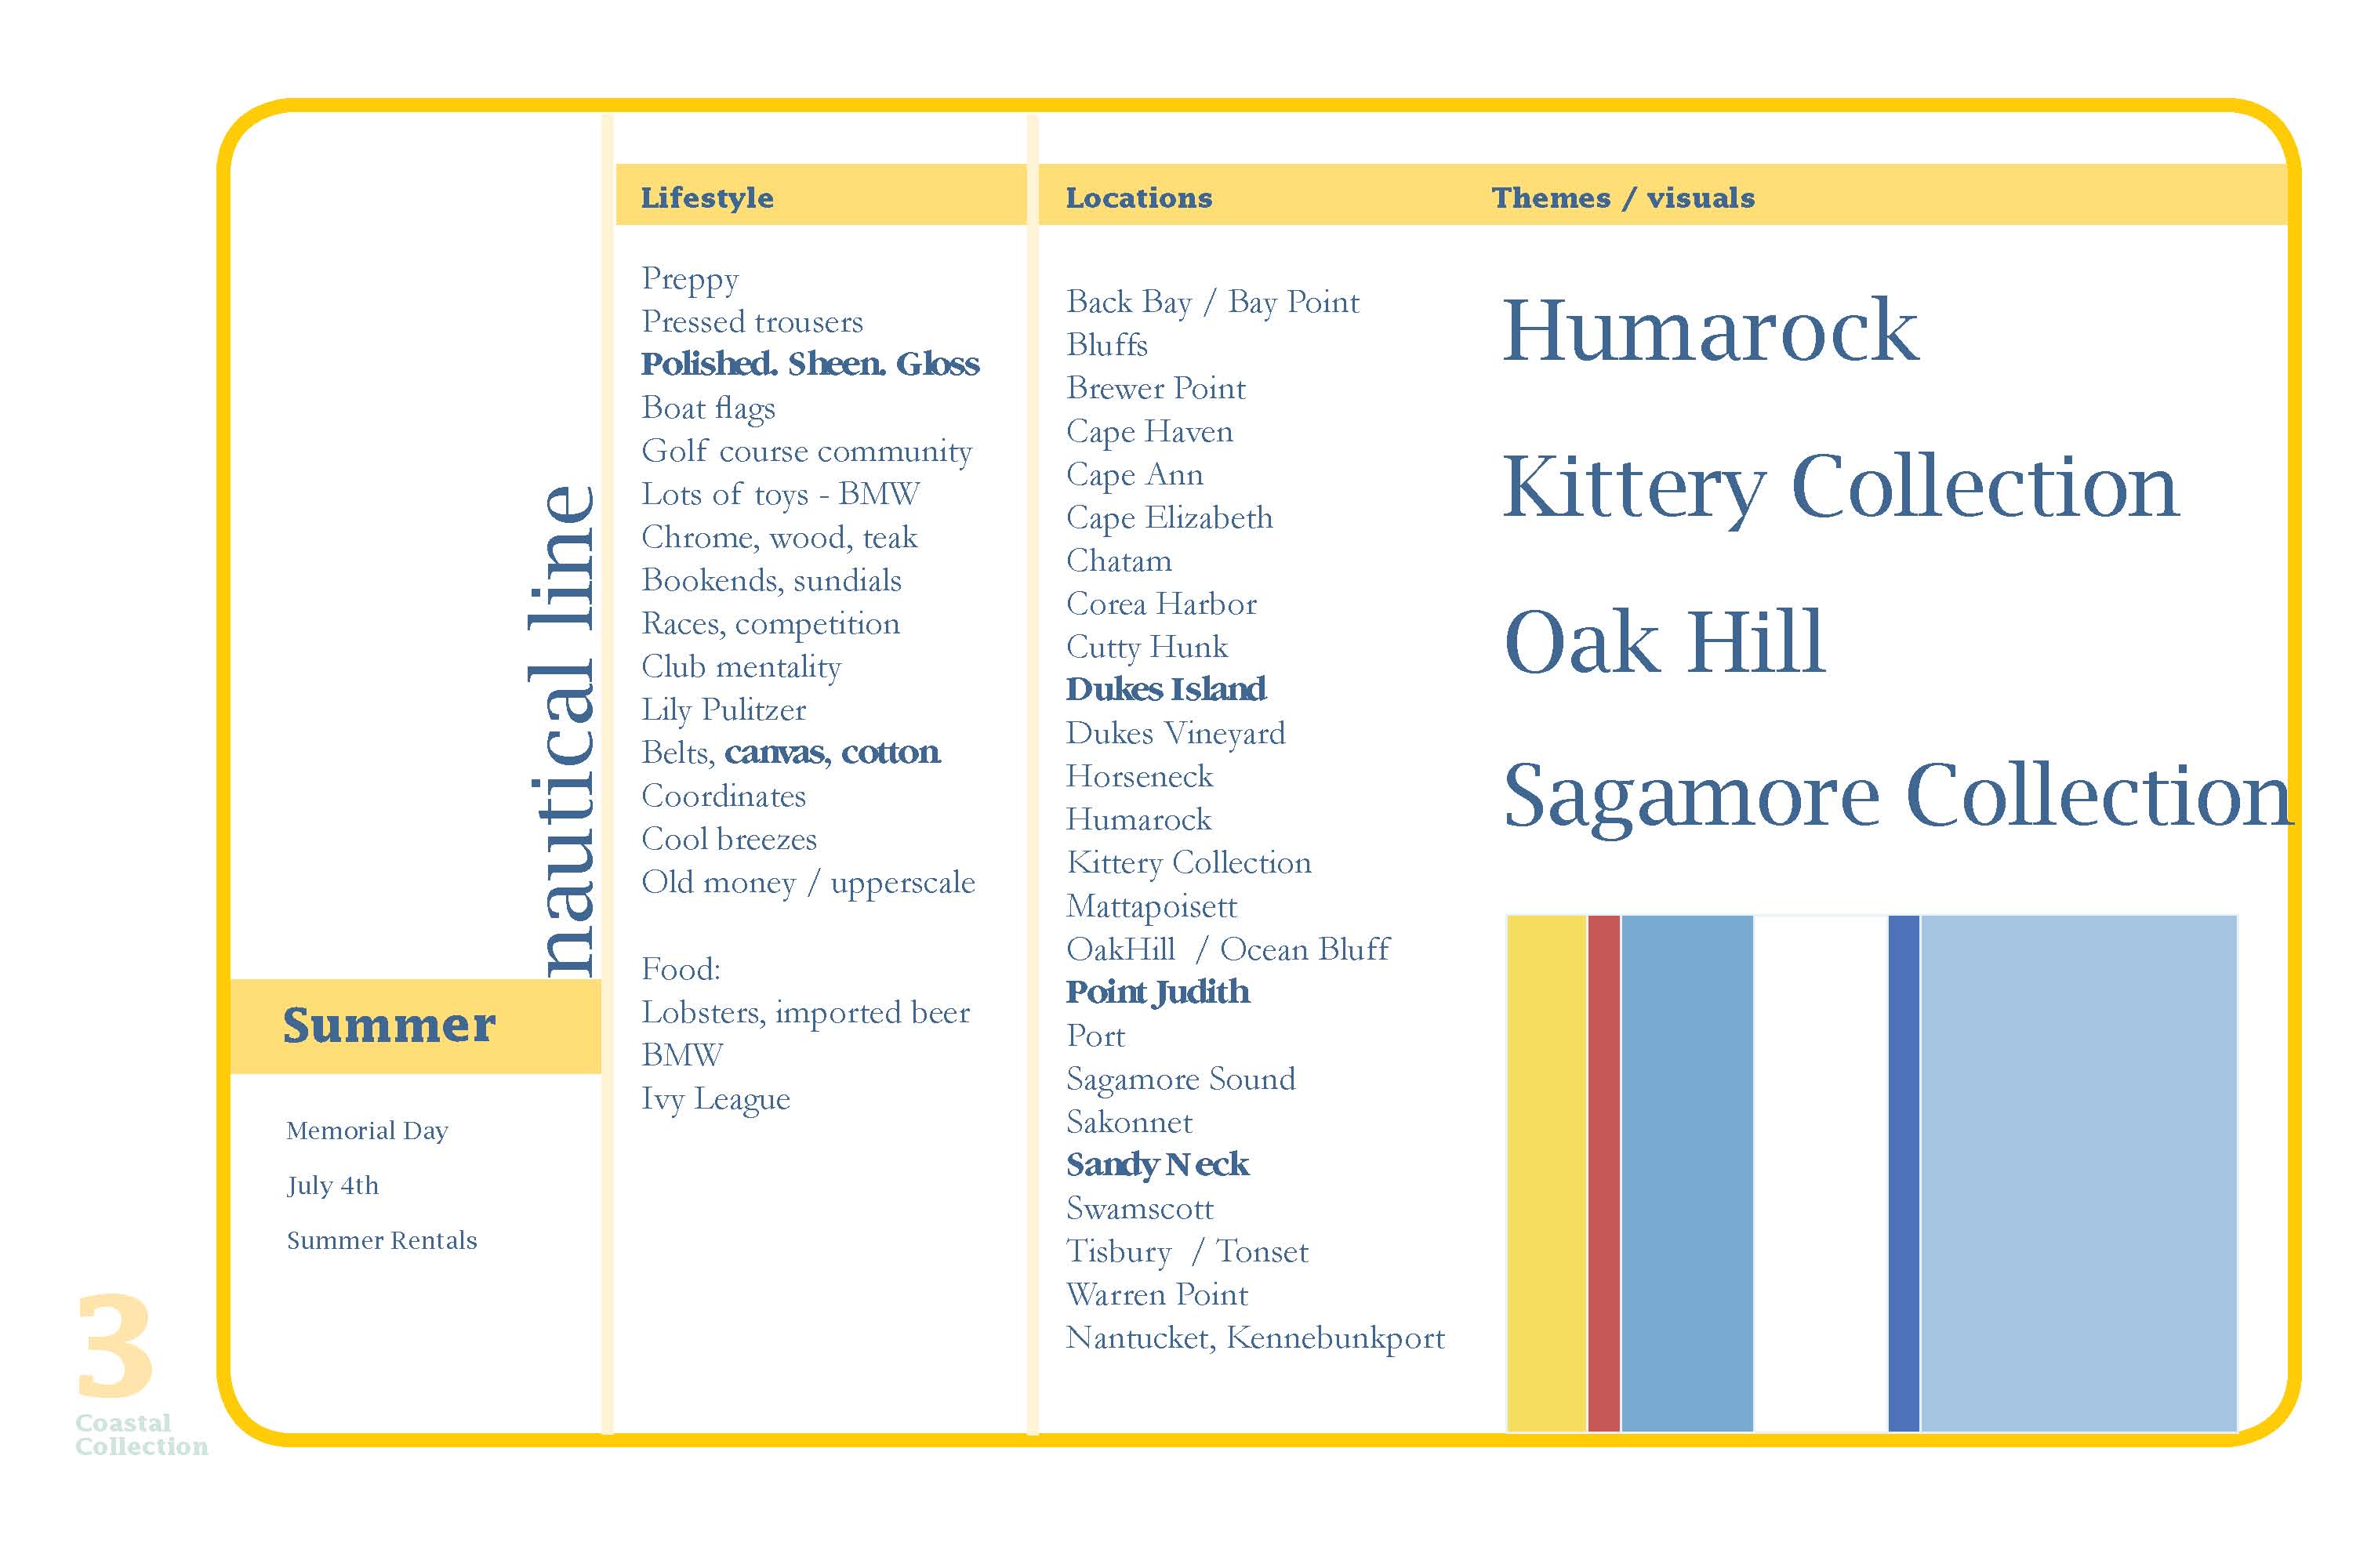Click the 'Food:' label
Viewport: 2378px width, 1568px height.
681,969
